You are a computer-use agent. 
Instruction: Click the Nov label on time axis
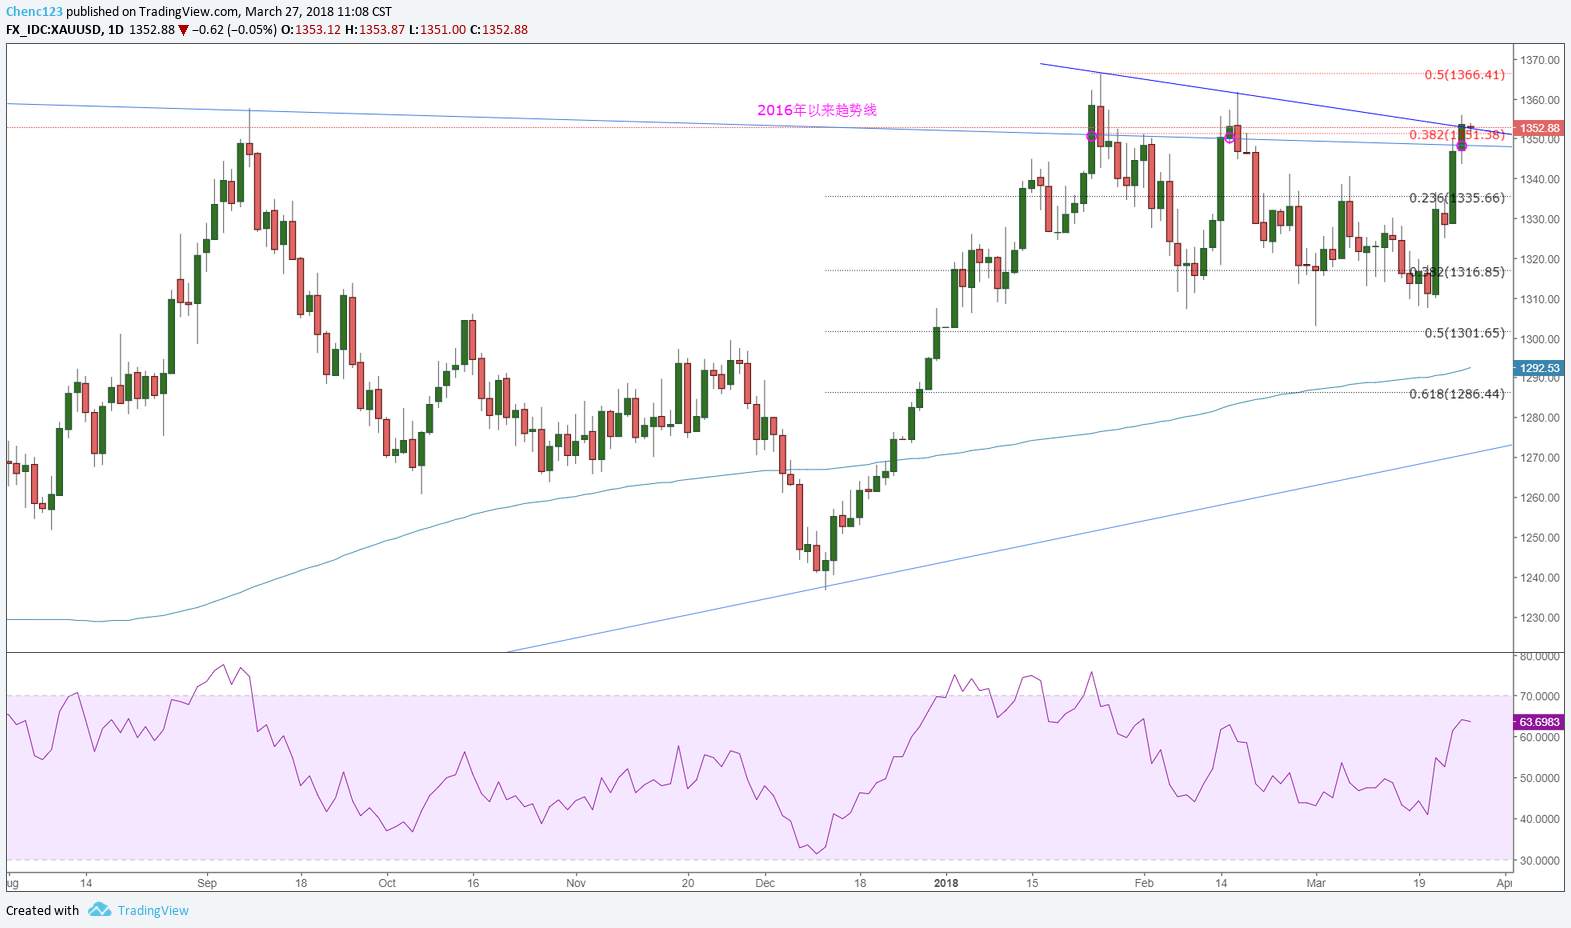click(x=576, y=883)
